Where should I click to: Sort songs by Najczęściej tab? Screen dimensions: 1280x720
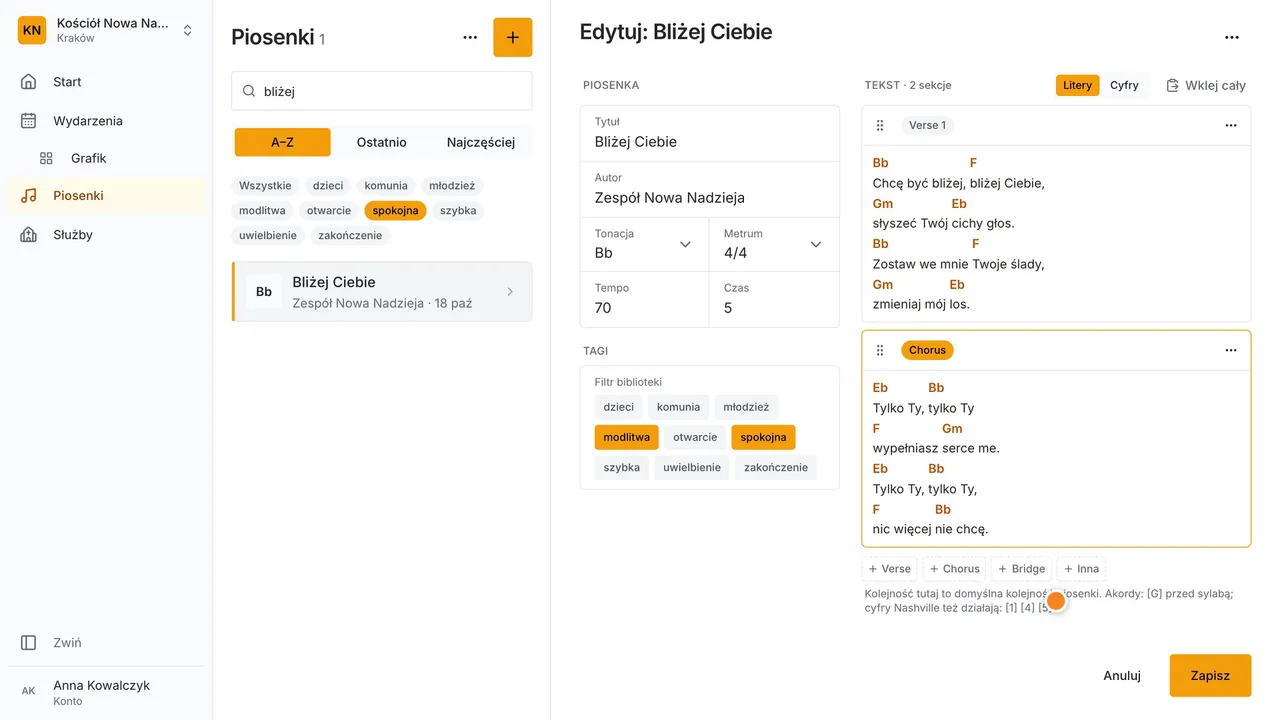481,142
